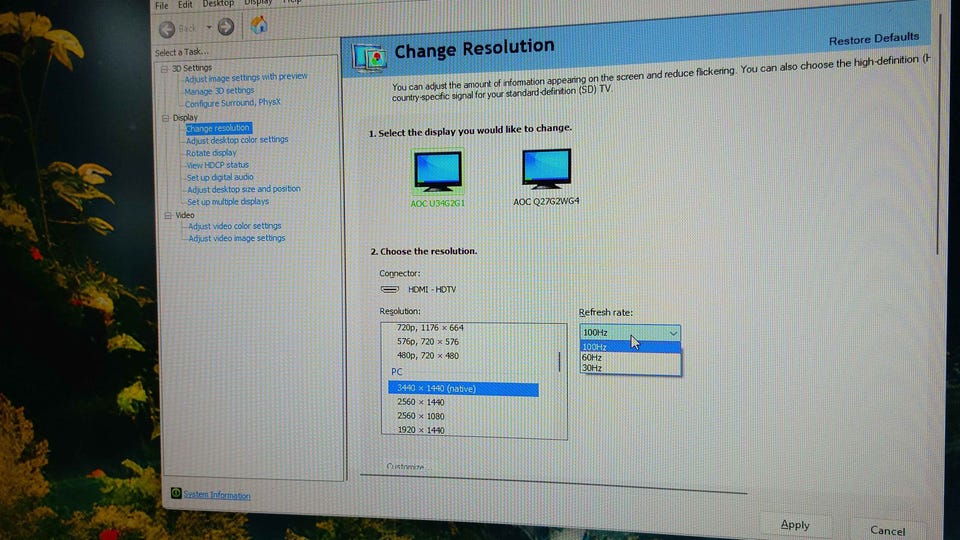Select 1920 × 1440 resolution
This screenshot has width=960, height=540.
pyautogui.click(x=421, y=430)
